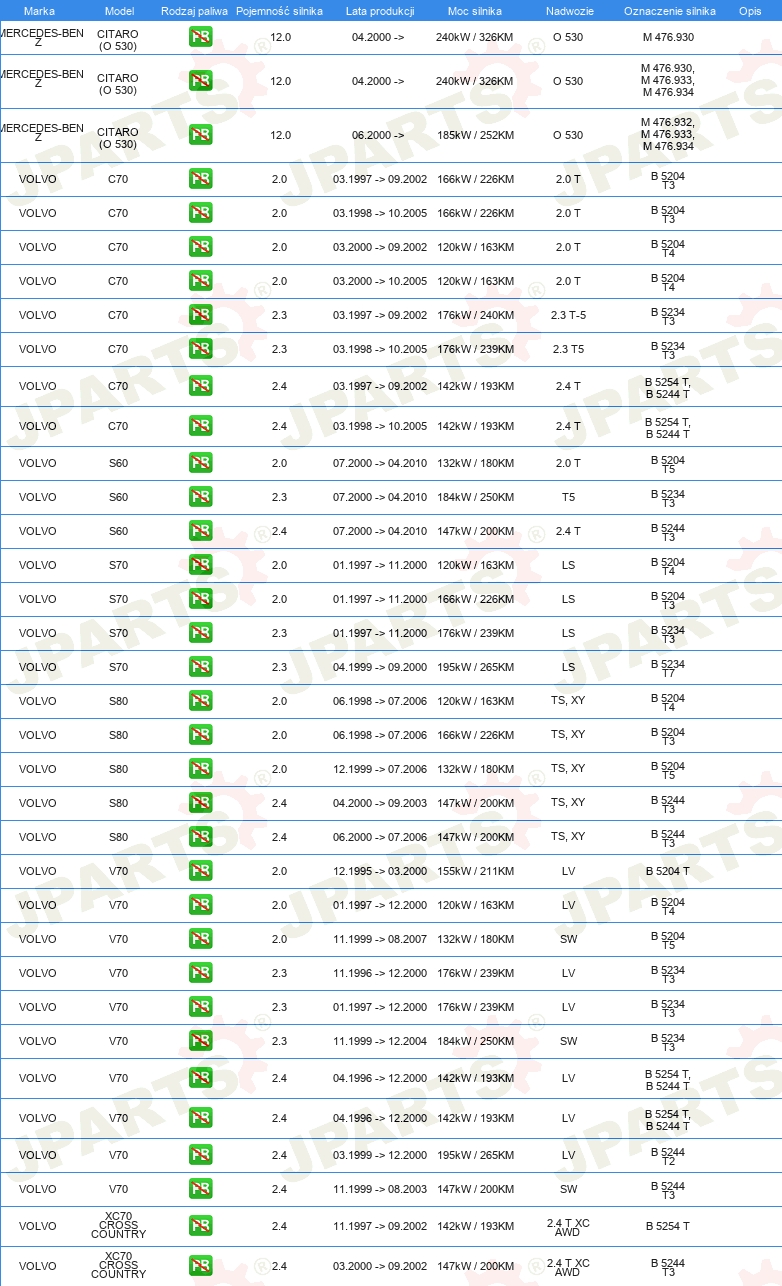The width and height of the screenshot is (782, 1286).
Task: Click fuel icon in V70 147kW/200KM SW row
Action: click(200, 1189)
